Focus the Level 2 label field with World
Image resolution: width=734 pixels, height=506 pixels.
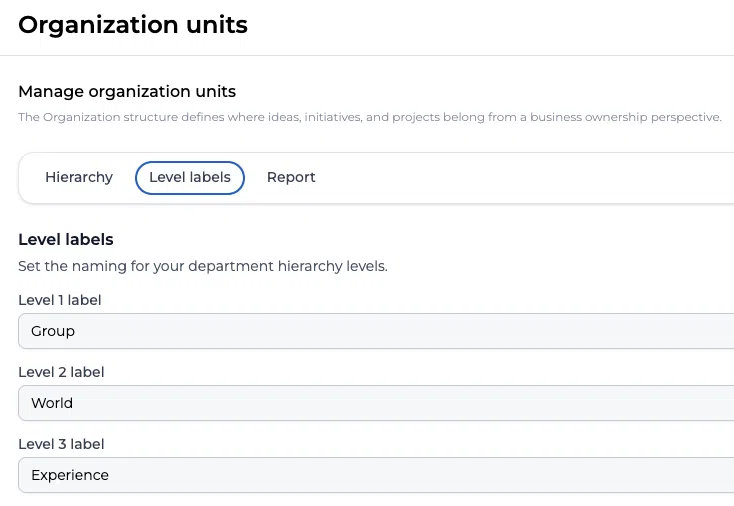point(376,403)
